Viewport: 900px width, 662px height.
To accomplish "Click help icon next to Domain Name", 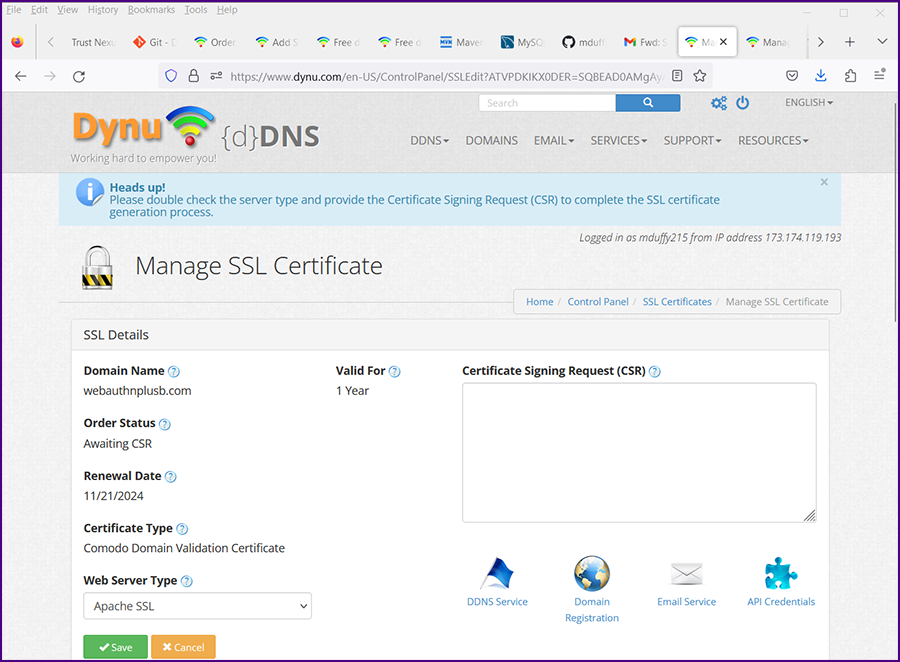I will 173,371.
